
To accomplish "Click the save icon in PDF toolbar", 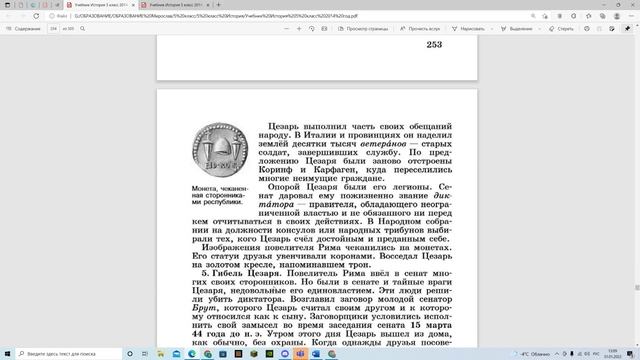I will (599, 29).
